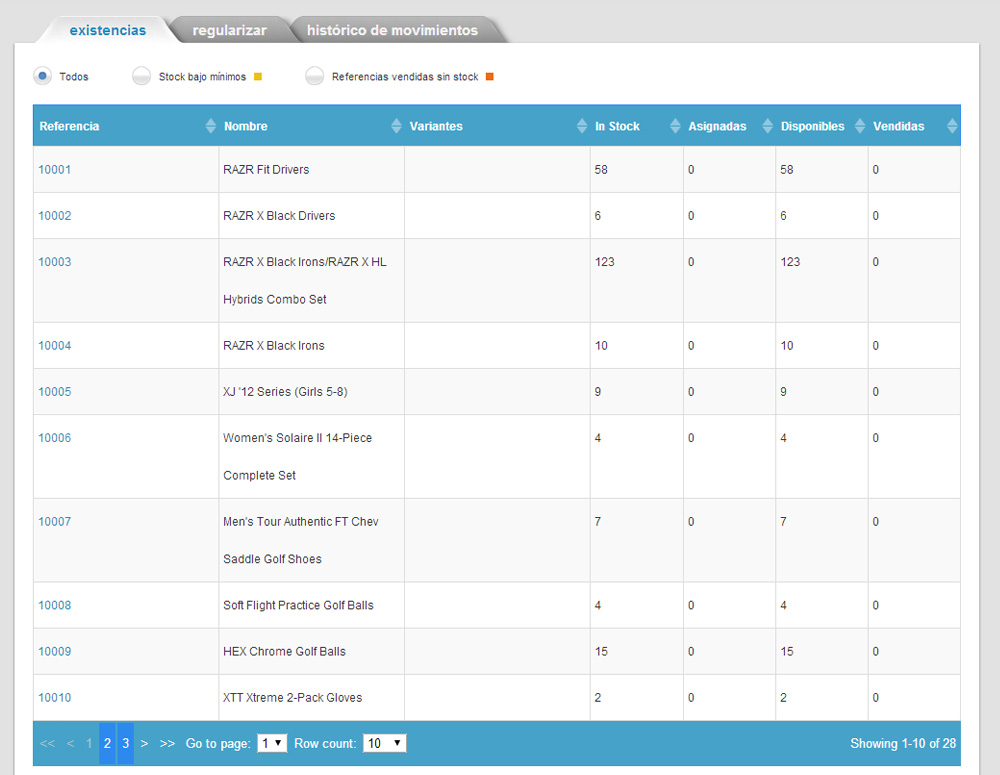Sort table by Referencia column arrows

coord(210,126)
